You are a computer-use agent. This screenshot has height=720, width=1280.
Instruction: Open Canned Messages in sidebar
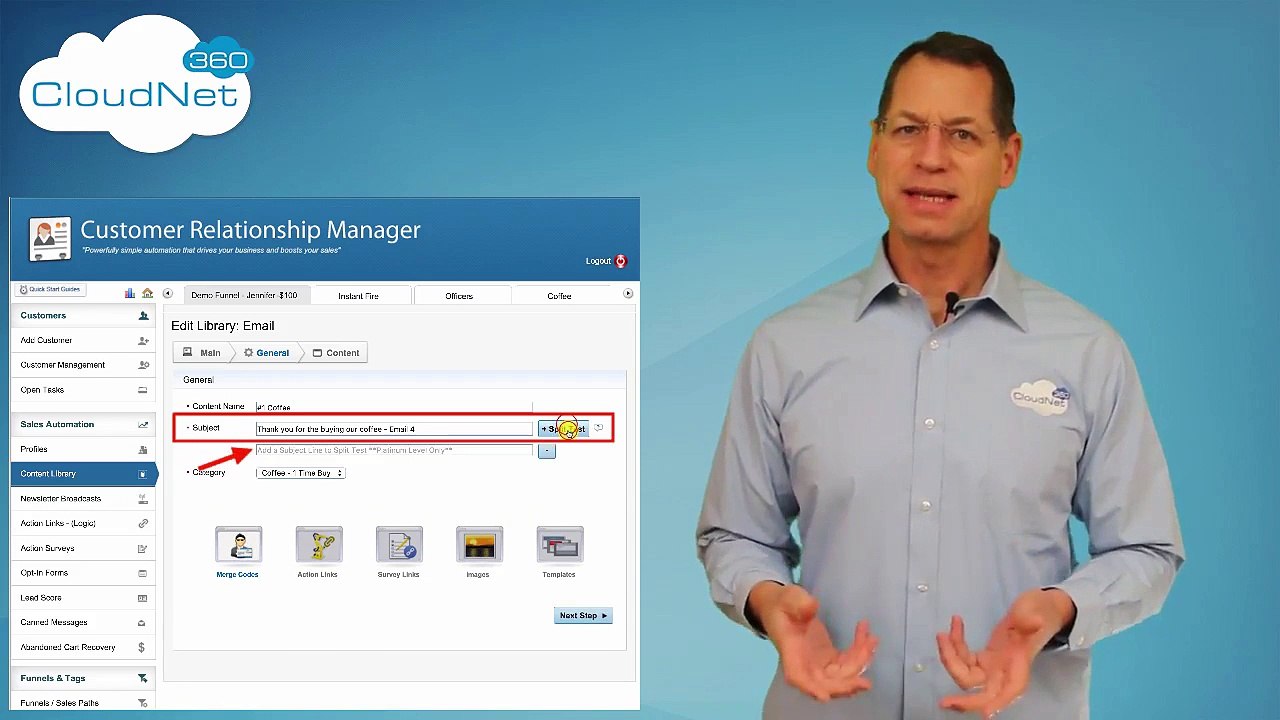(x=54, y=623)
